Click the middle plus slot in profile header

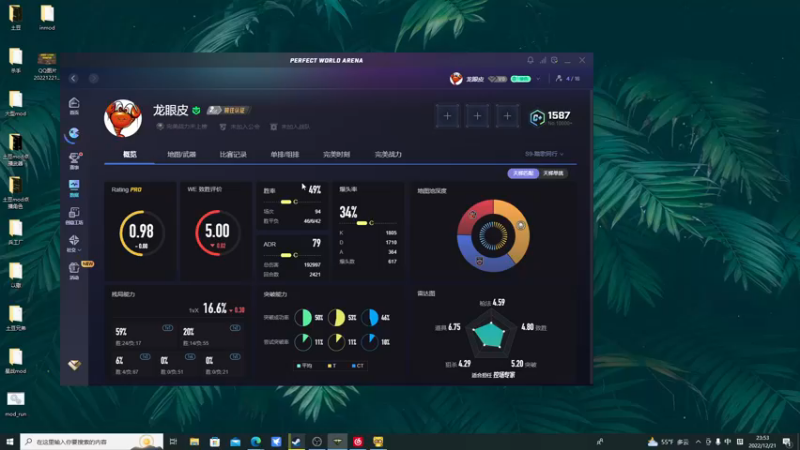pyautogui.click(x=478, y=116)
